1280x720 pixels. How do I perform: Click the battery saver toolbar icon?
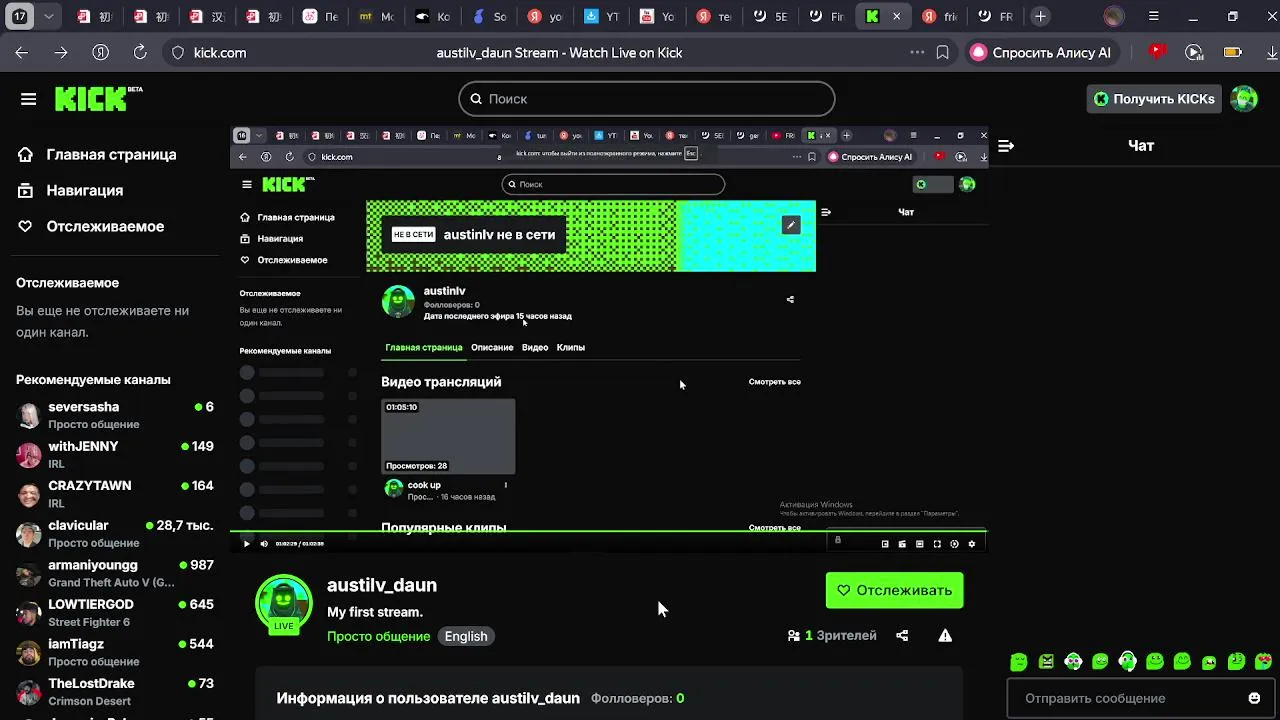click(x=1232, y=53)
